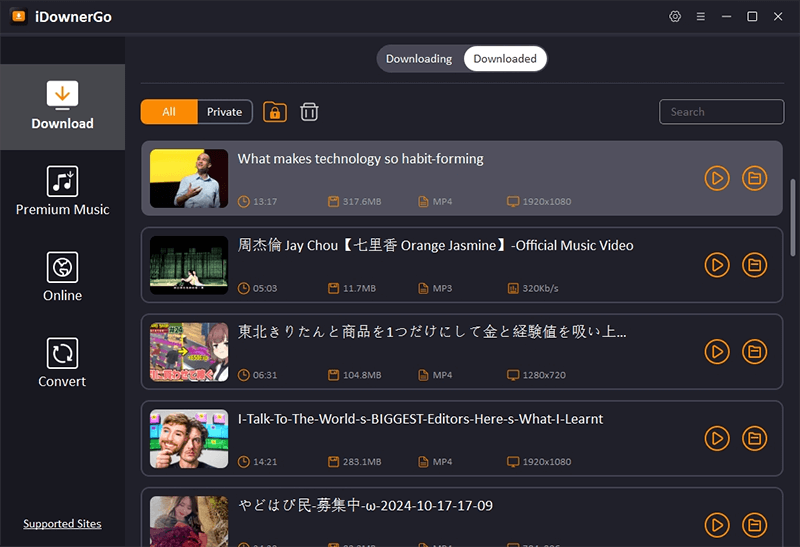Switch to the Downloading tab
Viewport: 800px width, 547px height.
419,59
